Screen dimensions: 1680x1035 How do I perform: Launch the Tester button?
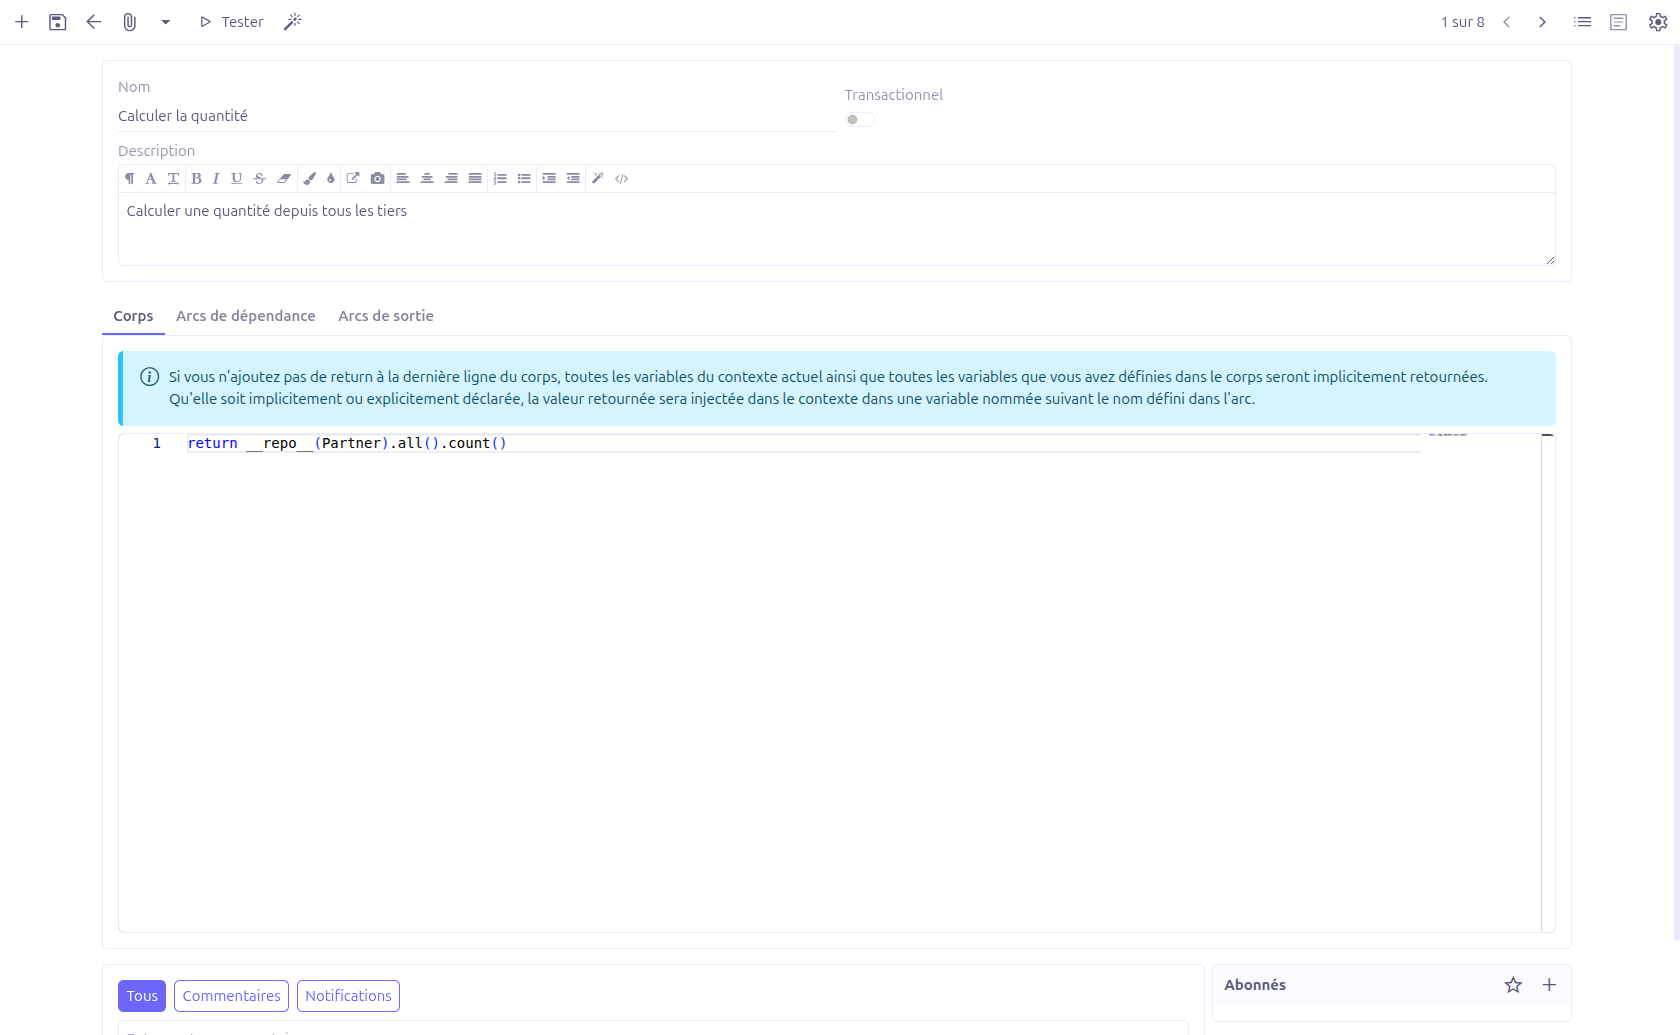[x=231, y=21]
